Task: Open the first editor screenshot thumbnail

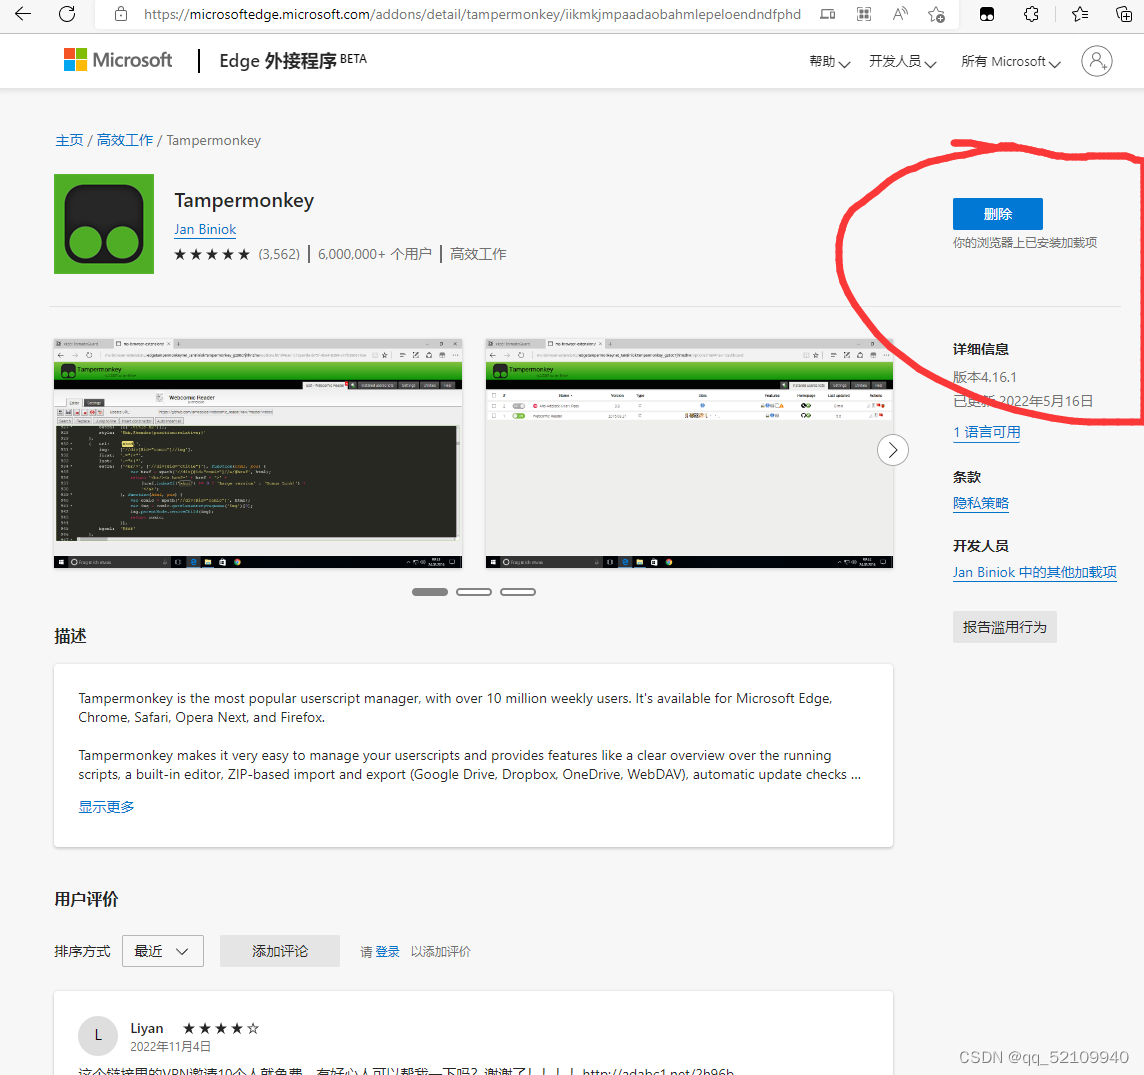Action: [x=258, y=453]
